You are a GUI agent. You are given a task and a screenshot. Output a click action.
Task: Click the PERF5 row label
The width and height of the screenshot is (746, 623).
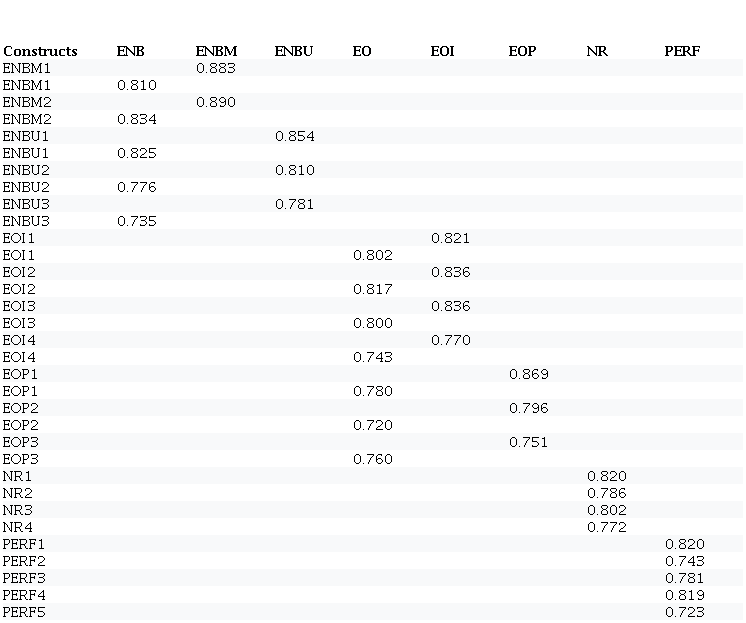click(24, 612)
